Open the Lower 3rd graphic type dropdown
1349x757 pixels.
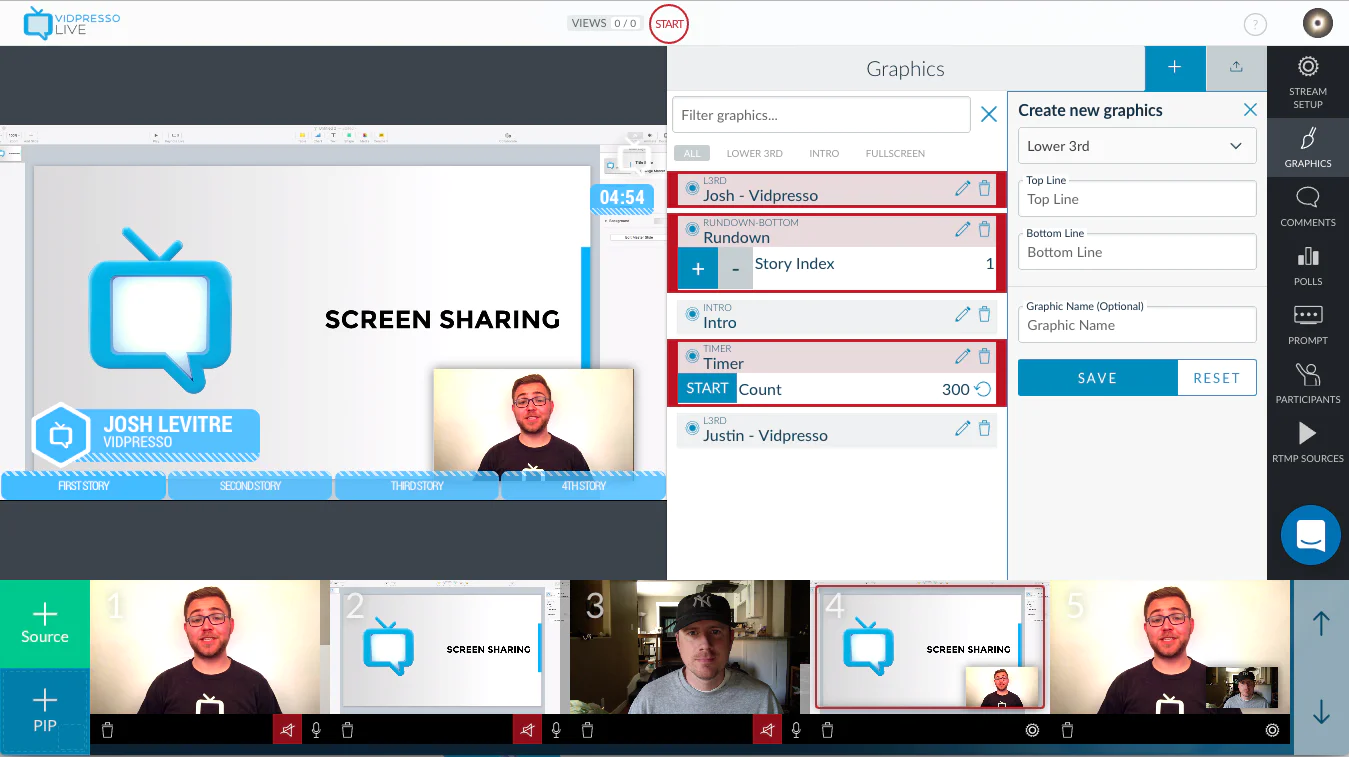[x=1137, y=146]
